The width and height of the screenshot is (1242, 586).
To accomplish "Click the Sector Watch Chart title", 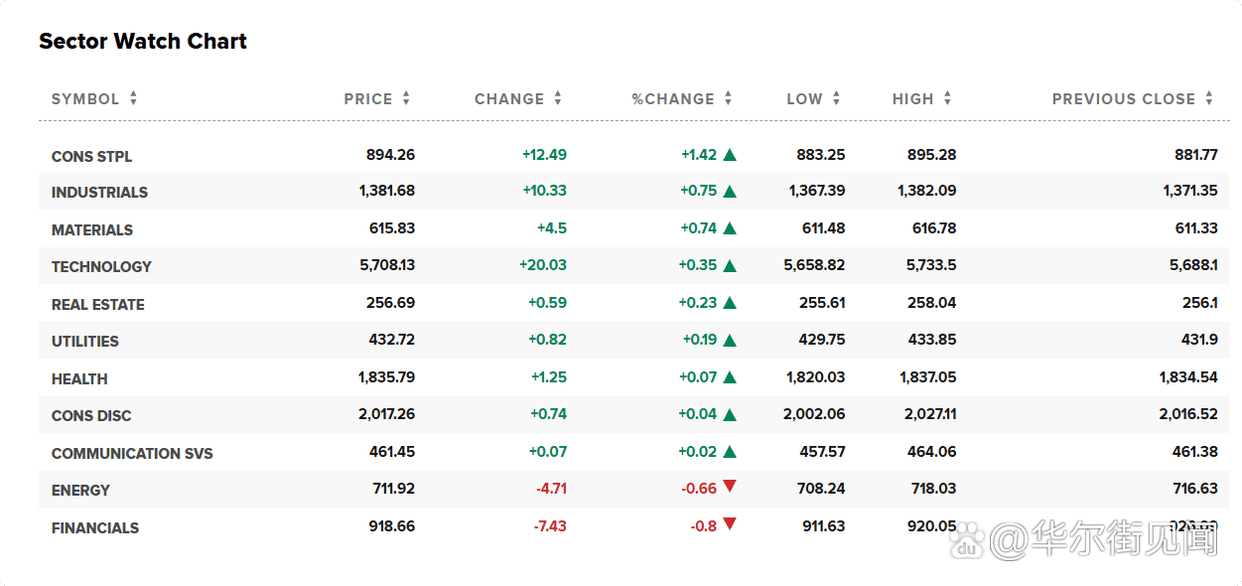I will [143, 41].
